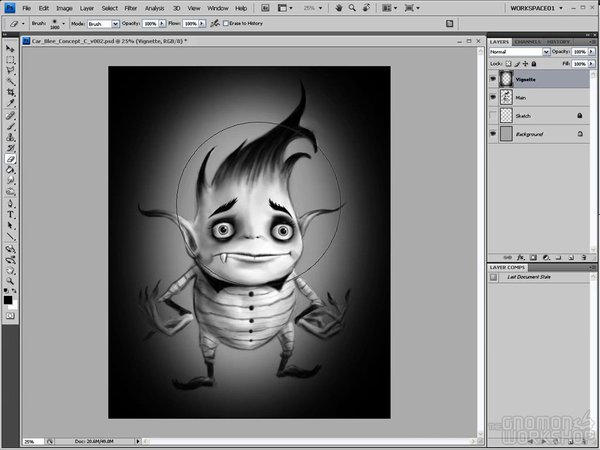Select the Eyedropper tool
Screen dimensions: 600x450
pyautogui.click(x=11, y=103)
